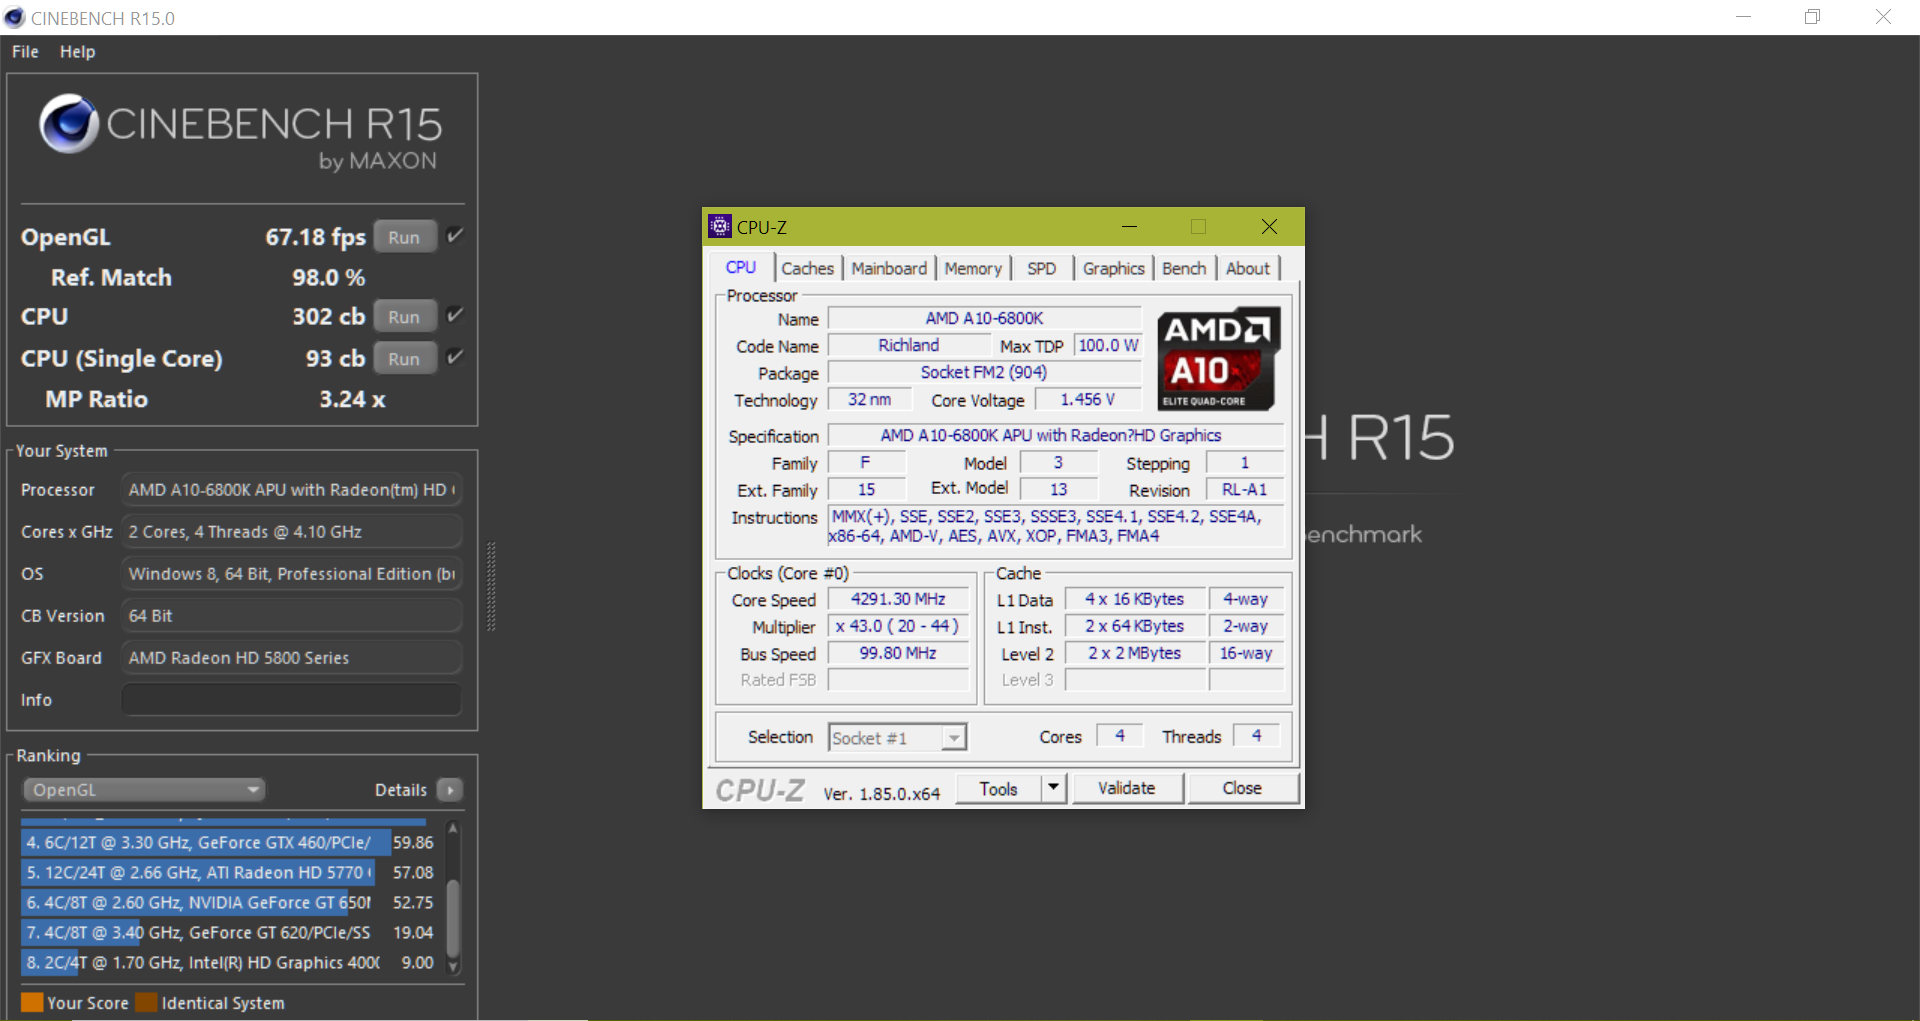
Task: Select ranking entry 5 ATI Radeon HD 5770
Action: point(229,873)
